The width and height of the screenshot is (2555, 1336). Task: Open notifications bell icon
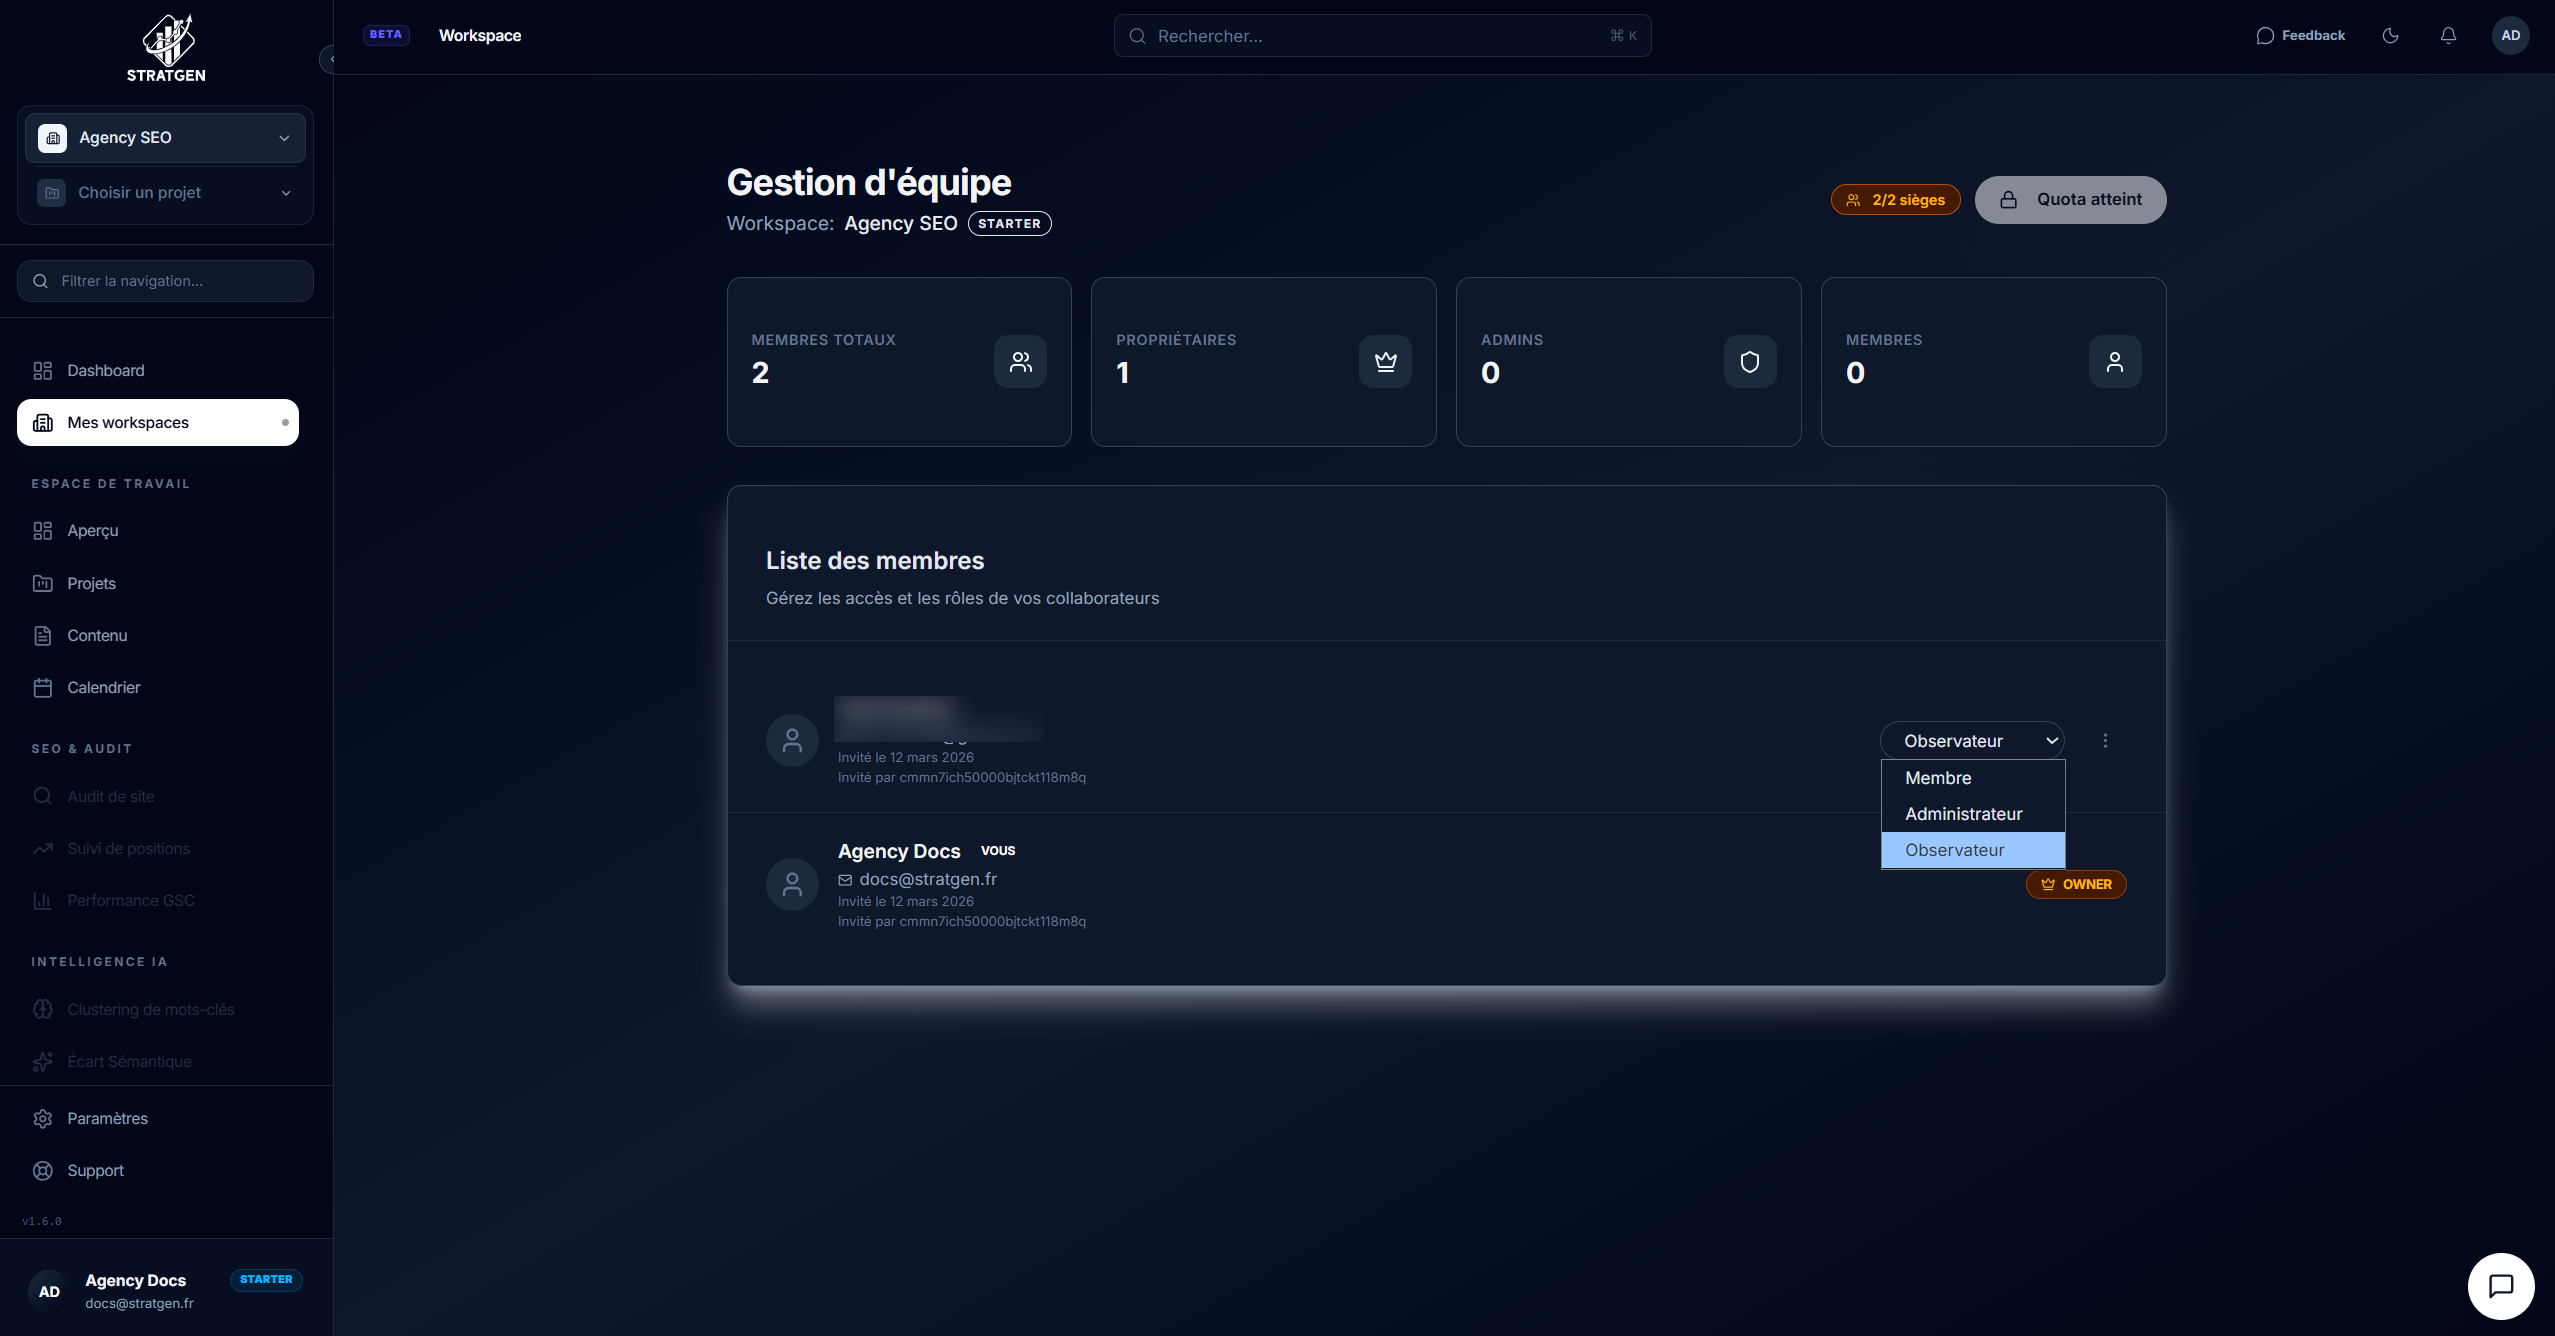point(2448,36)
